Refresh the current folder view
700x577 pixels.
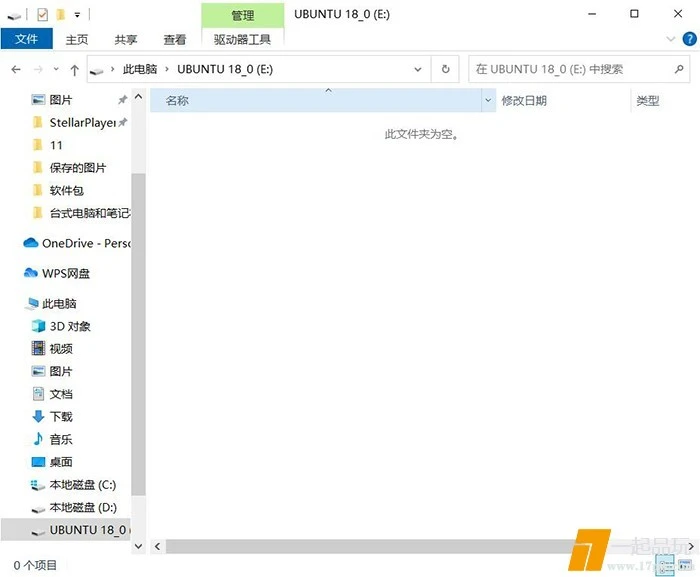coord(445,70)
